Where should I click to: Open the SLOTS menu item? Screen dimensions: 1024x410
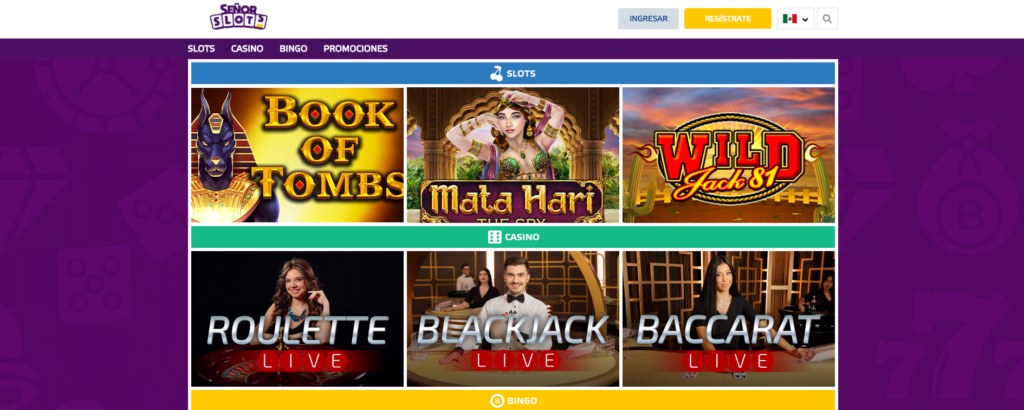(201, 48)
